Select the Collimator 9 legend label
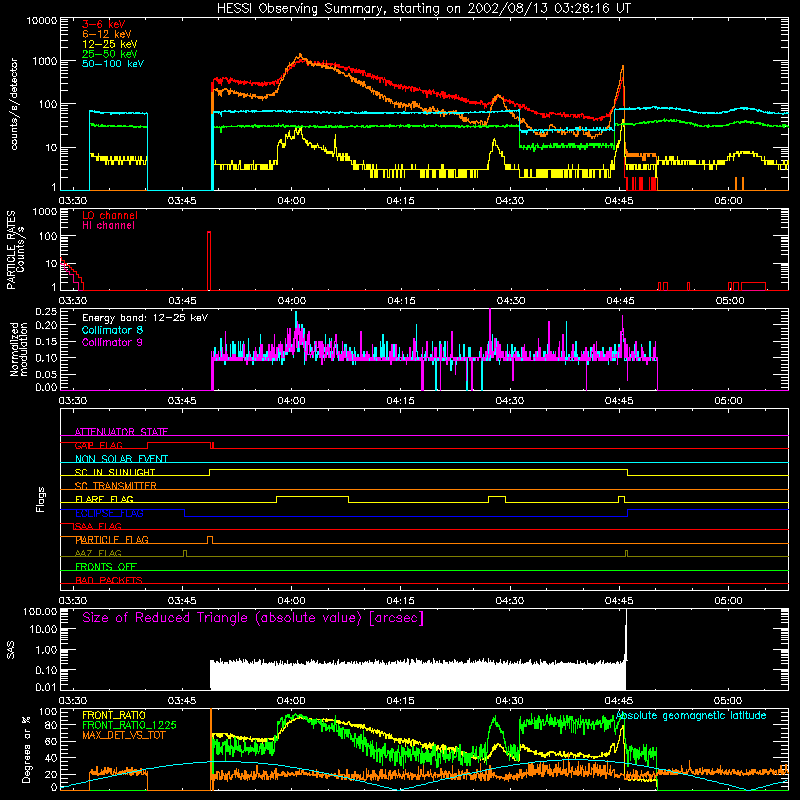This screenshot has width=800, height=800. pyautogui.click(x=112, y=342)
